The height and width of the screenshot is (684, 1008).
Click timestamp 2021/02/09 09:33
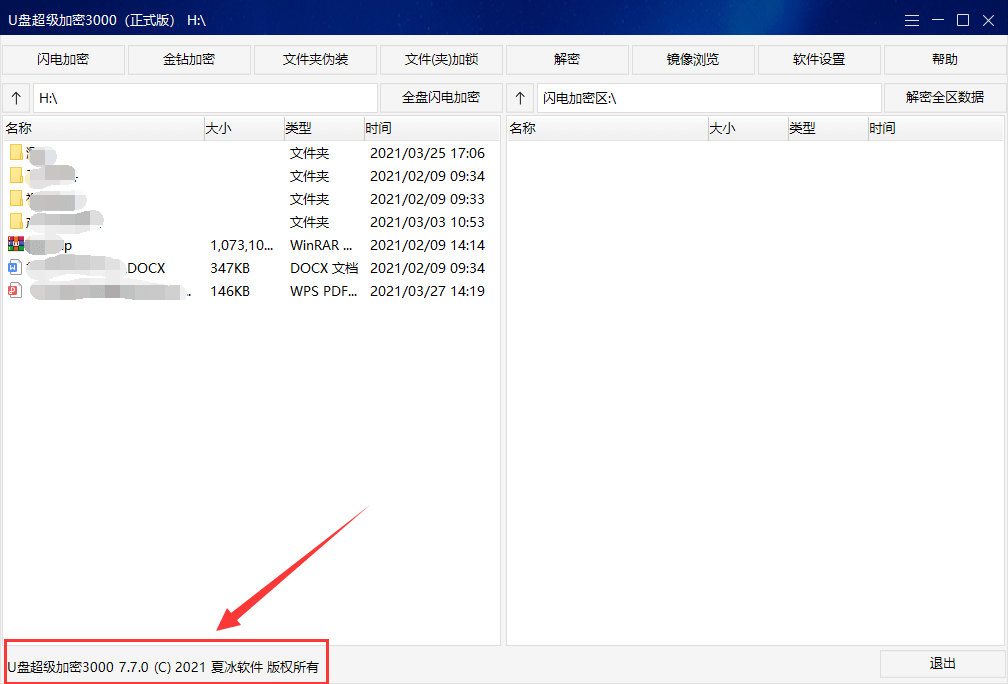tap(428, 199)
